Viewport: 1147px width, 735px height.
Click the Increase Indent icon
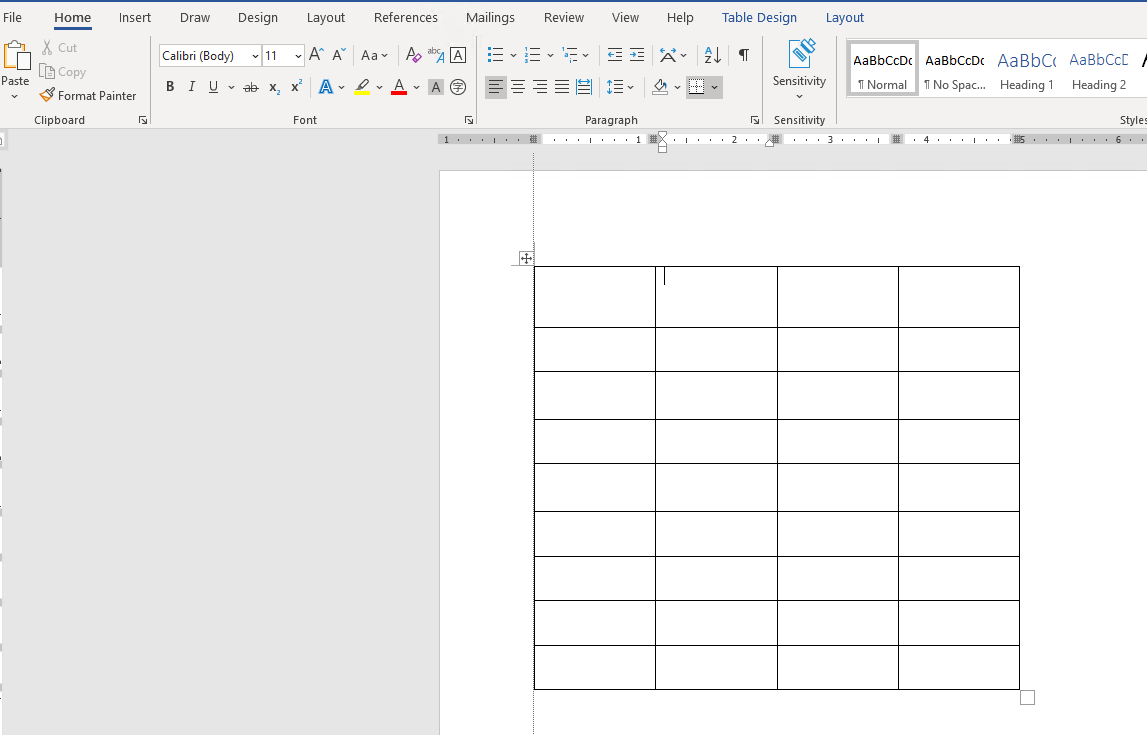coord(636,55)
